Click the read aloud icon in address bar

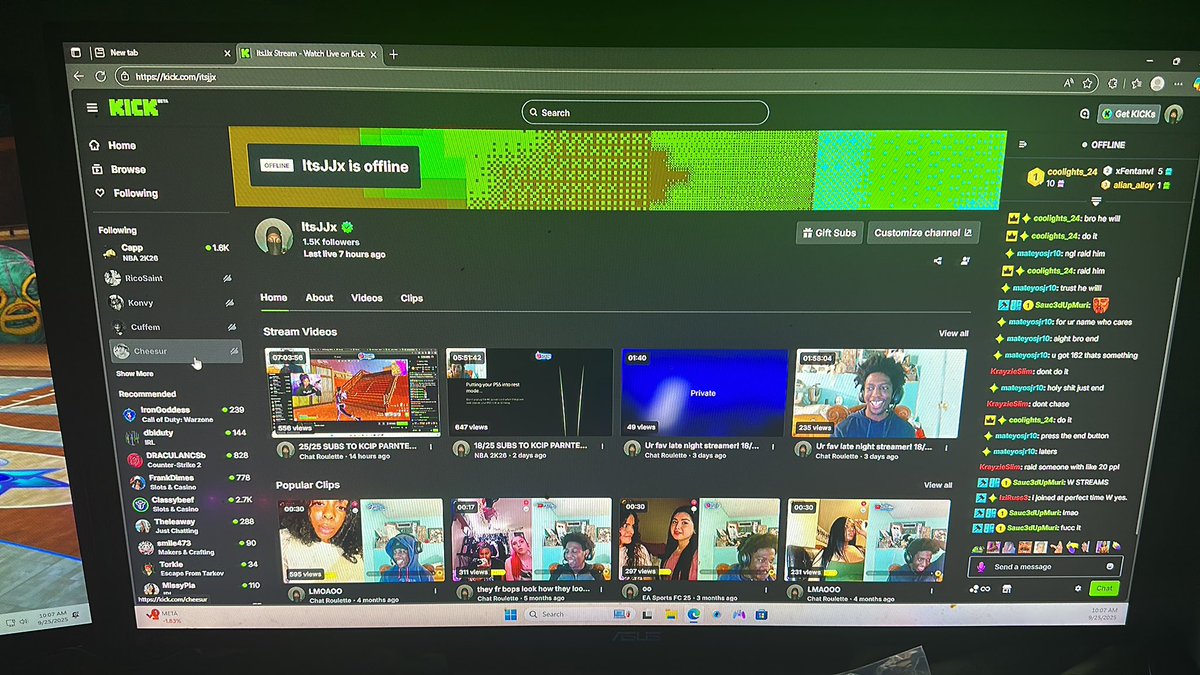tap(1069, 83)
